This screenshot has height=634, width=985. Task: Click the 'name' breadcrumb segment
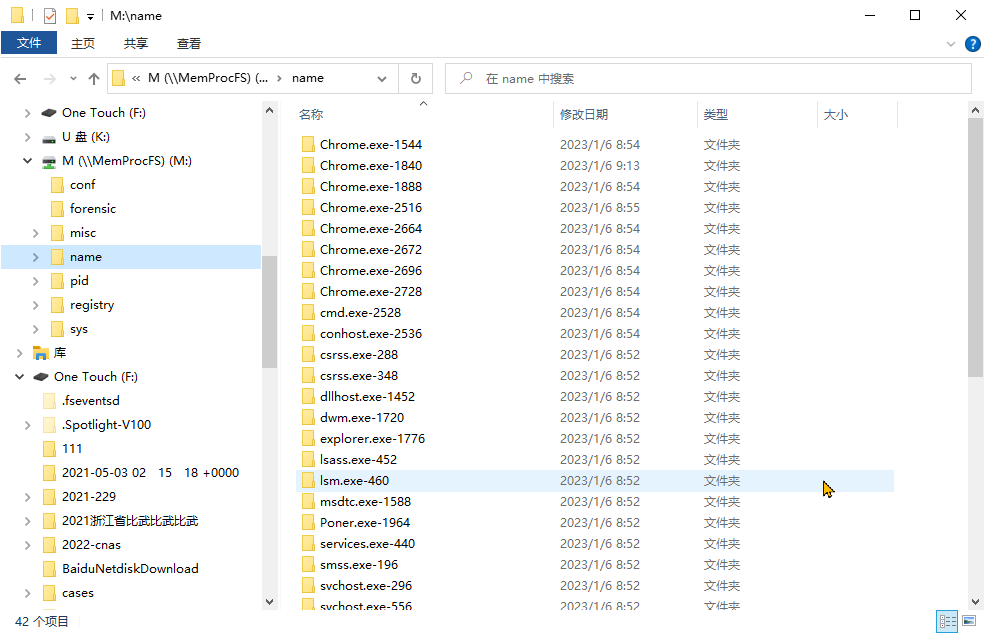[x=308, y=78]
